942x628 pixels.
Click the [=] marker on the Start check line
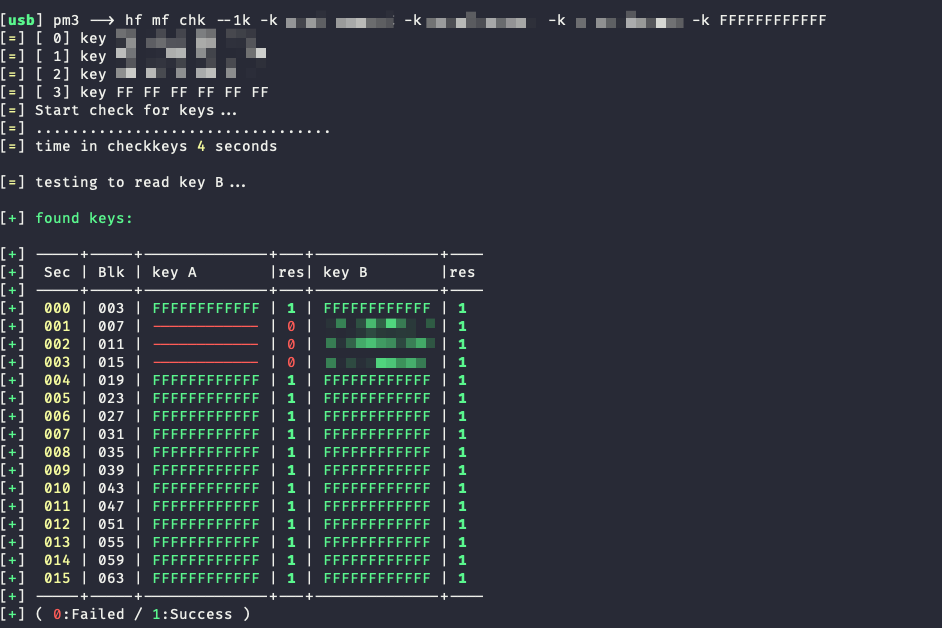[13, 110]
